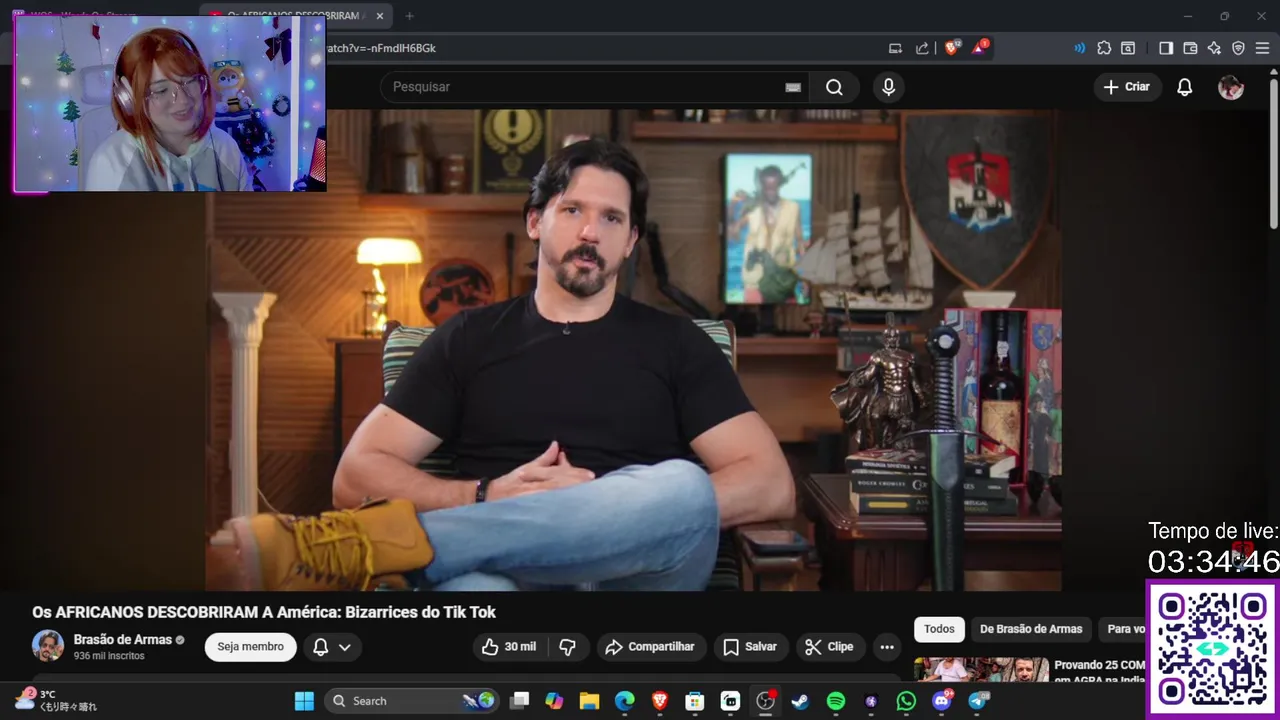The width and height of the screenshot is (1280, 720).
Task: Click the Brave VPN shield icon
Action: [1238, 48]
